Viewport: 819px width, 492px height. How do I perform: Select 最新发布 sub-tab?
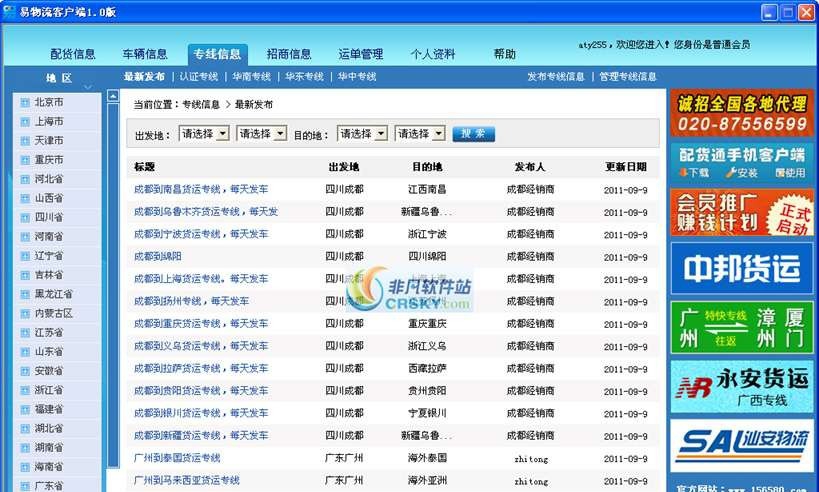pyautogui.click(x=144, y=76)
